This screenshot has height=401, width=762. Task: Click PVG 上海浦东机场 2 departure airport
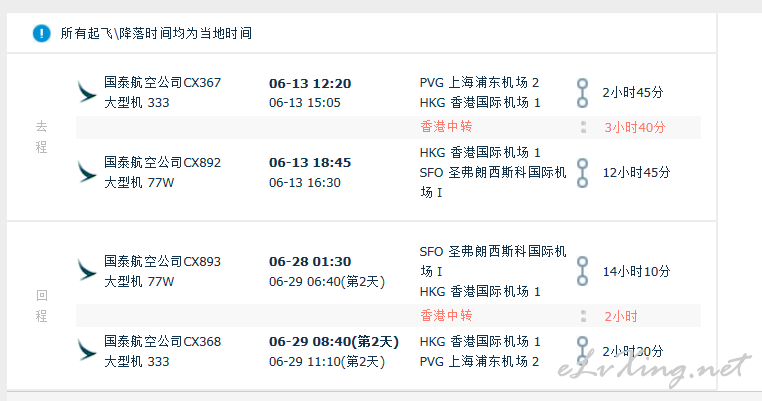[479, 83]
